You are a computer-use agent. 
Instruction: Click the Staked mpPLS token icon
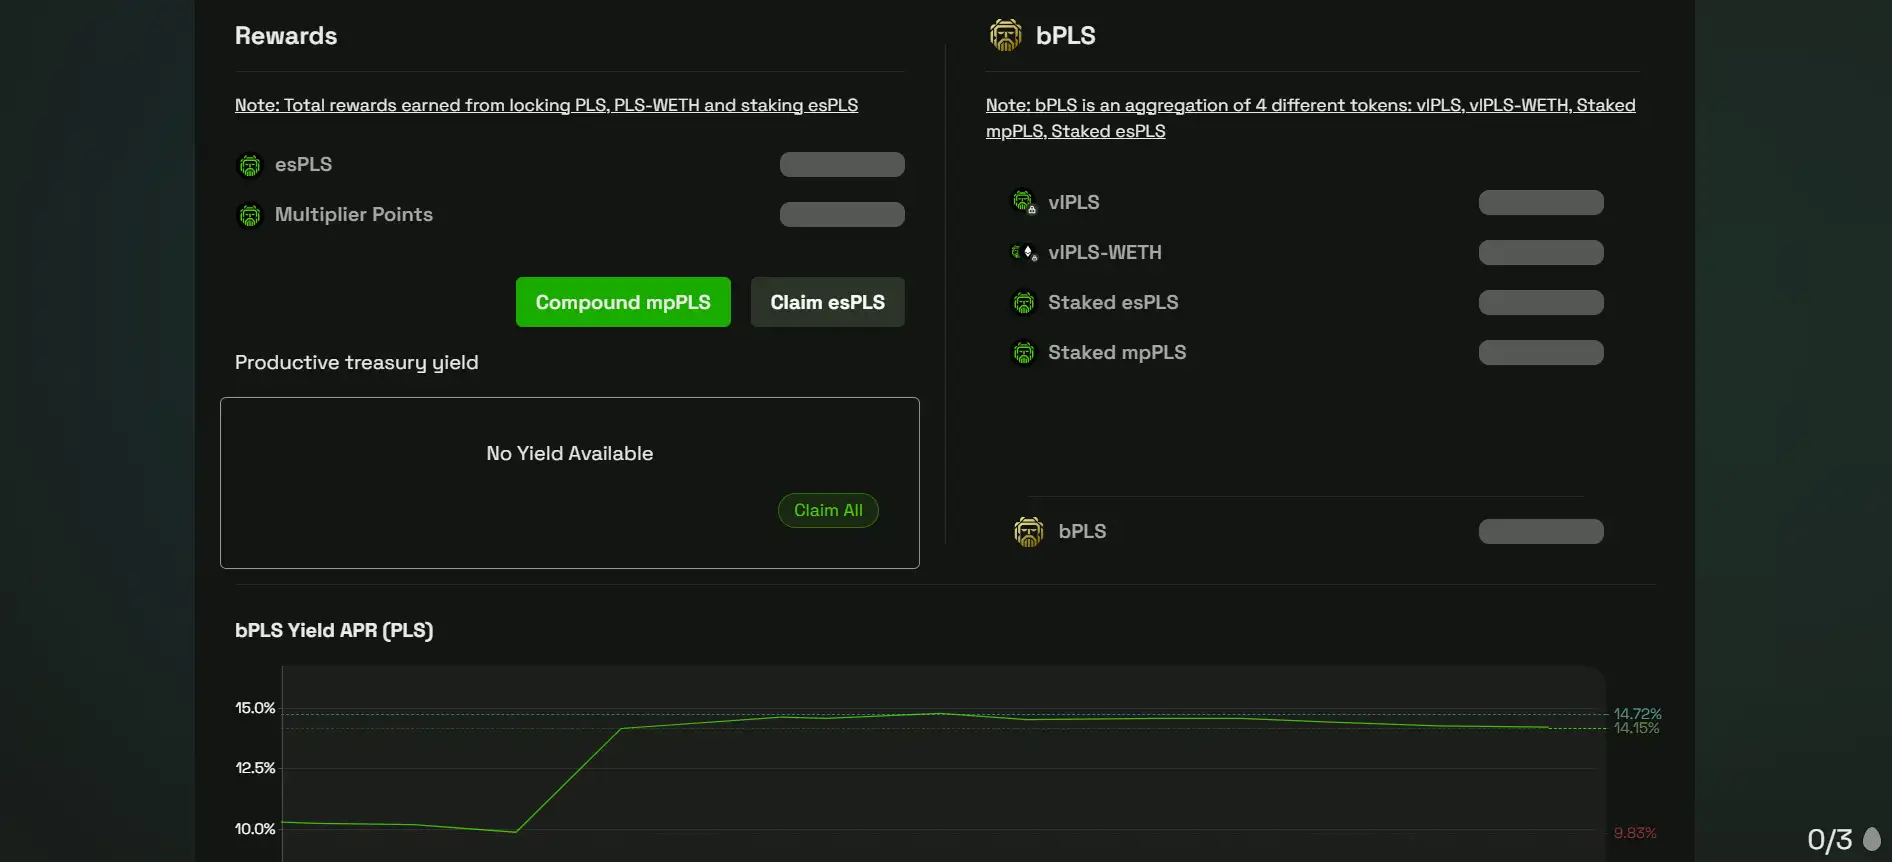(x=1023, y=353)
